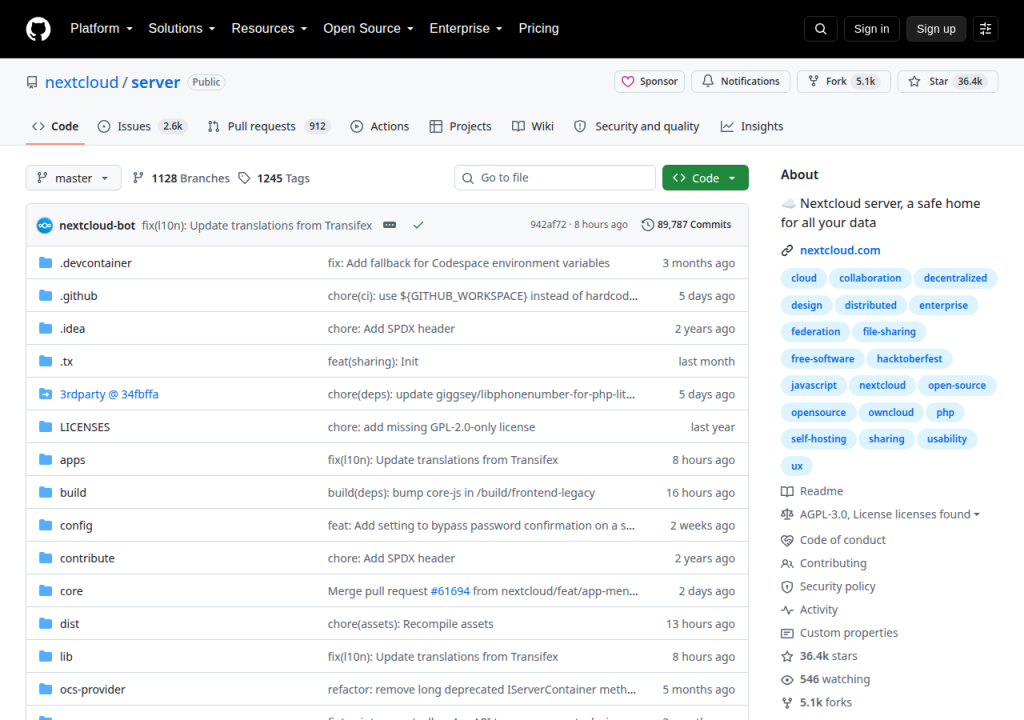Click the repository icon beside nextcloud
The height and width of the screenshot is (720, 1024).
tap(32, 82)
